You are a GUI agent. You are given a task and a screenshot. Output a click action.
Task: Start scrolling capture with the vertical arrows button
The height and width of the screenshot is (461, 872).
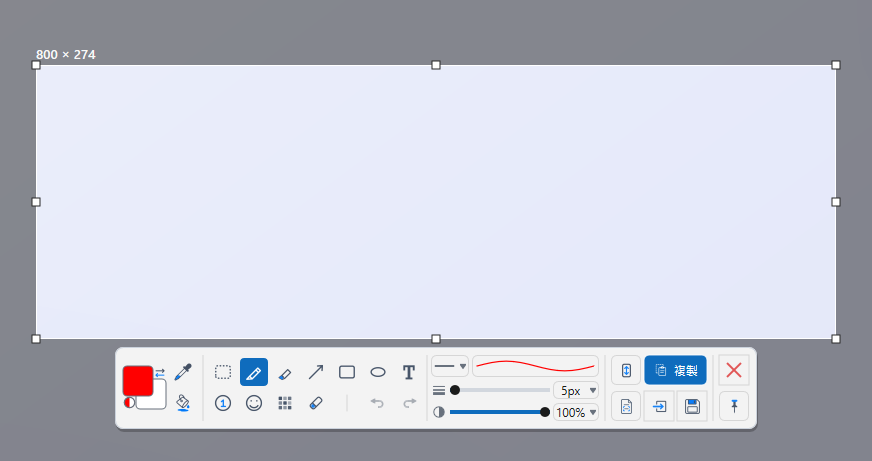[x=626, y=370]
